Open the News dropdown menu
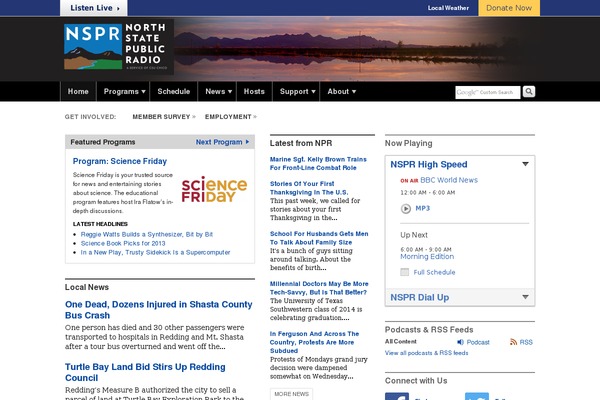The width and height of the screenshot is (600, 400). pos(217,91)
